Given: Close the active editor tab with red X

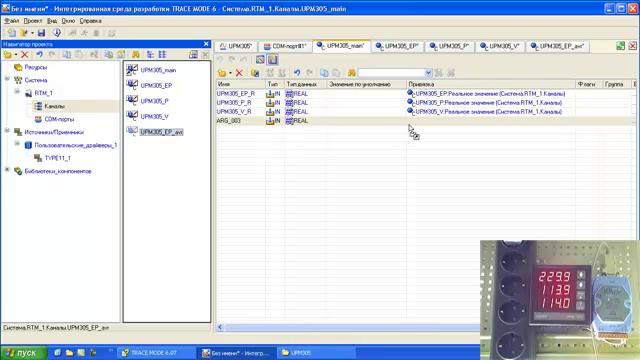Looking at the screenshot, I should point(632,46).
